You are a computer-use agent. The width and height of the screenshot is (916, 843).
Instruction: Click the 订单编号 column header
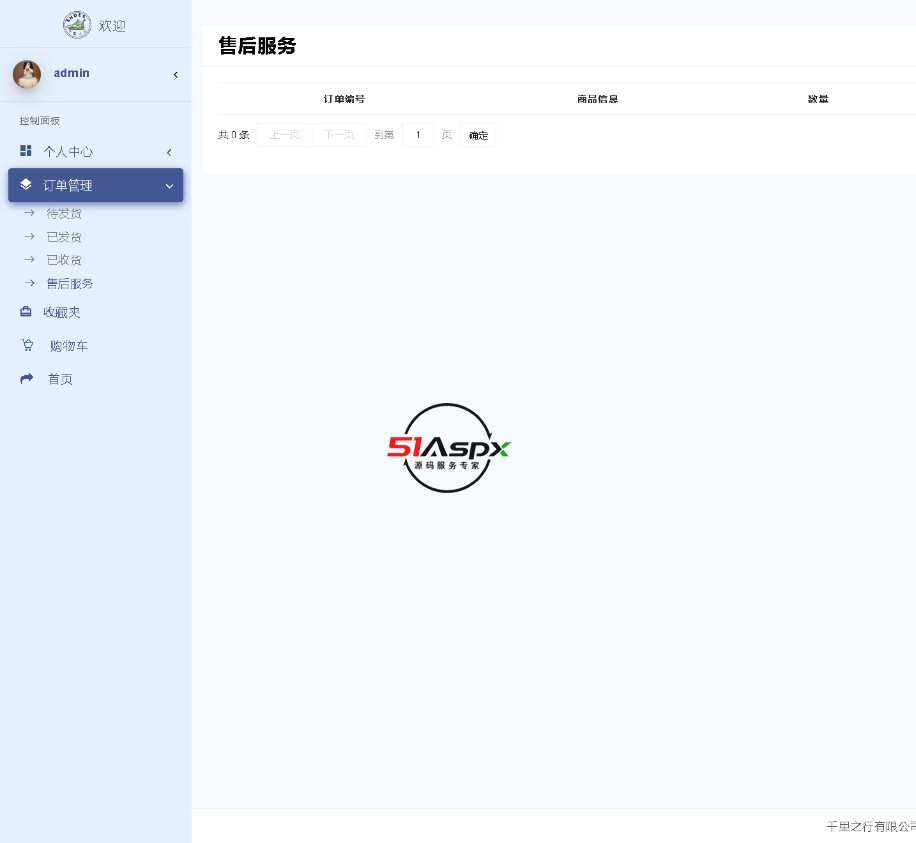coord(344,99)
